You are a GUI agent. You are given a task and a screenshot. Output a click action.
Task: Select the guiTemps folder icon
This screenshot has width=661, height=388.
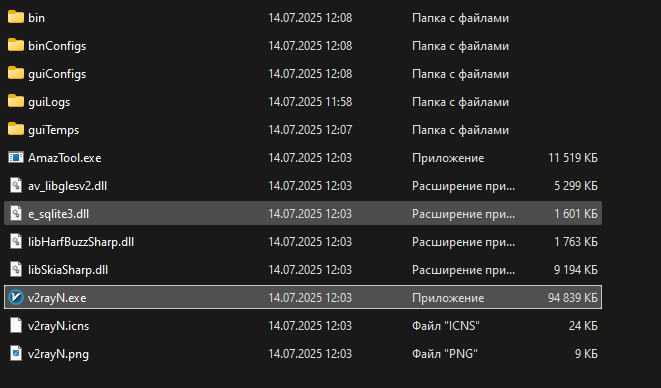(16, 129)
